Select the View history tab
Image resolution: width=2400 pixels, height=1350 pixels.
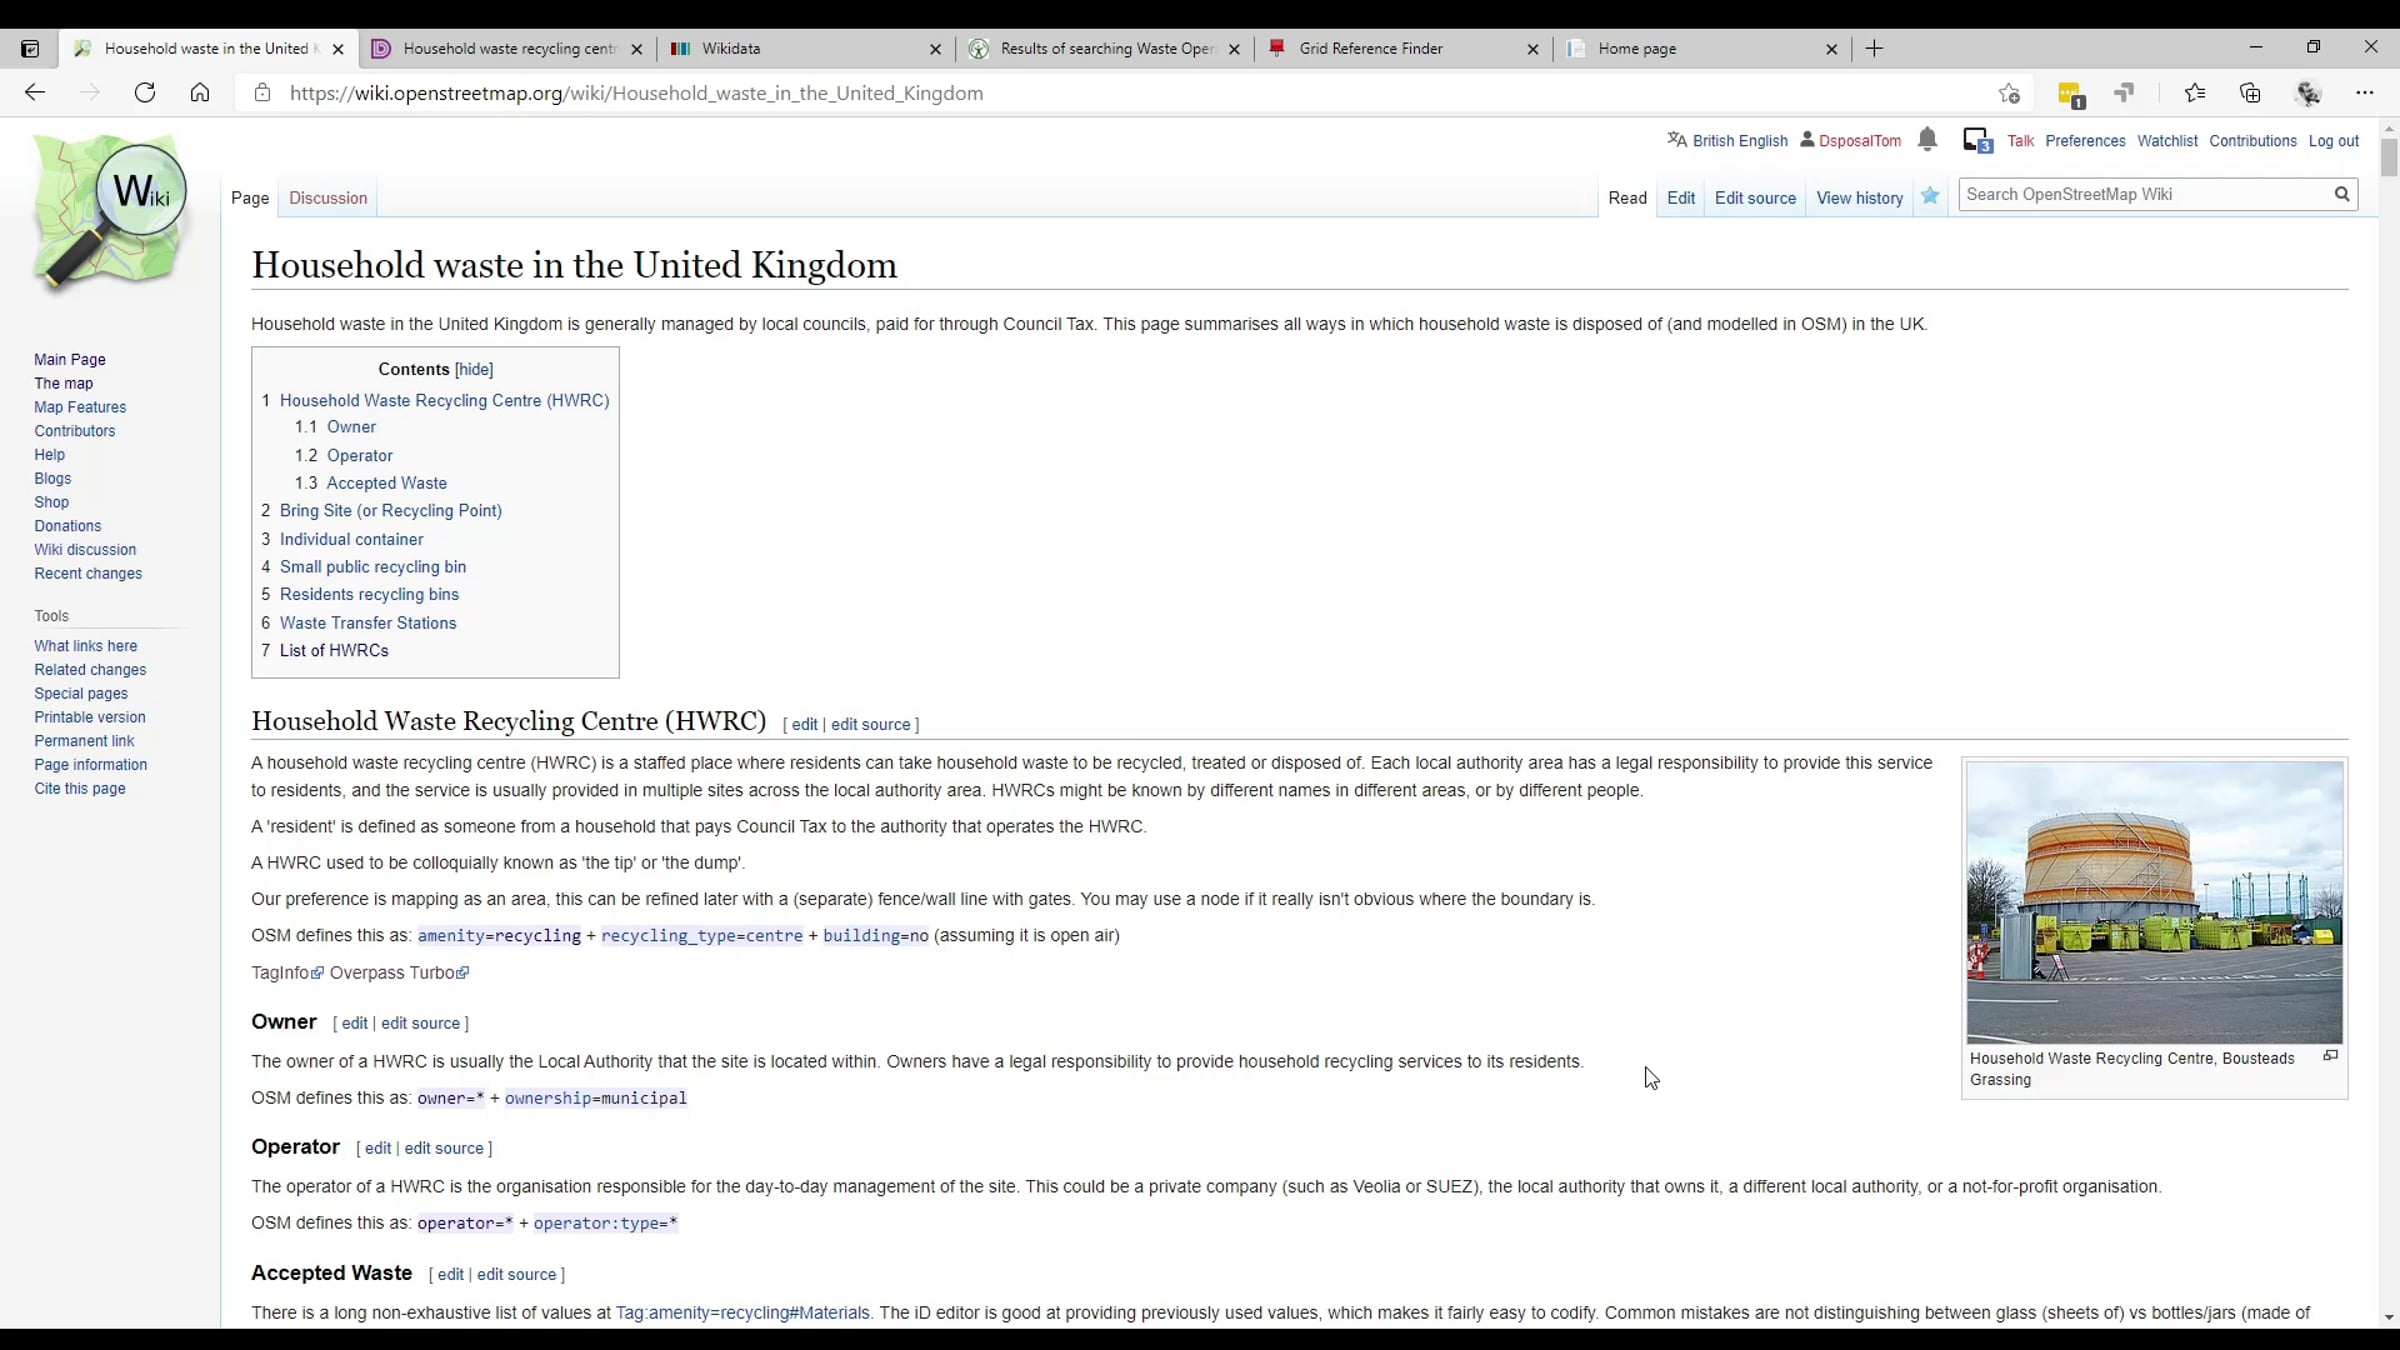(x=1859, y=198)
